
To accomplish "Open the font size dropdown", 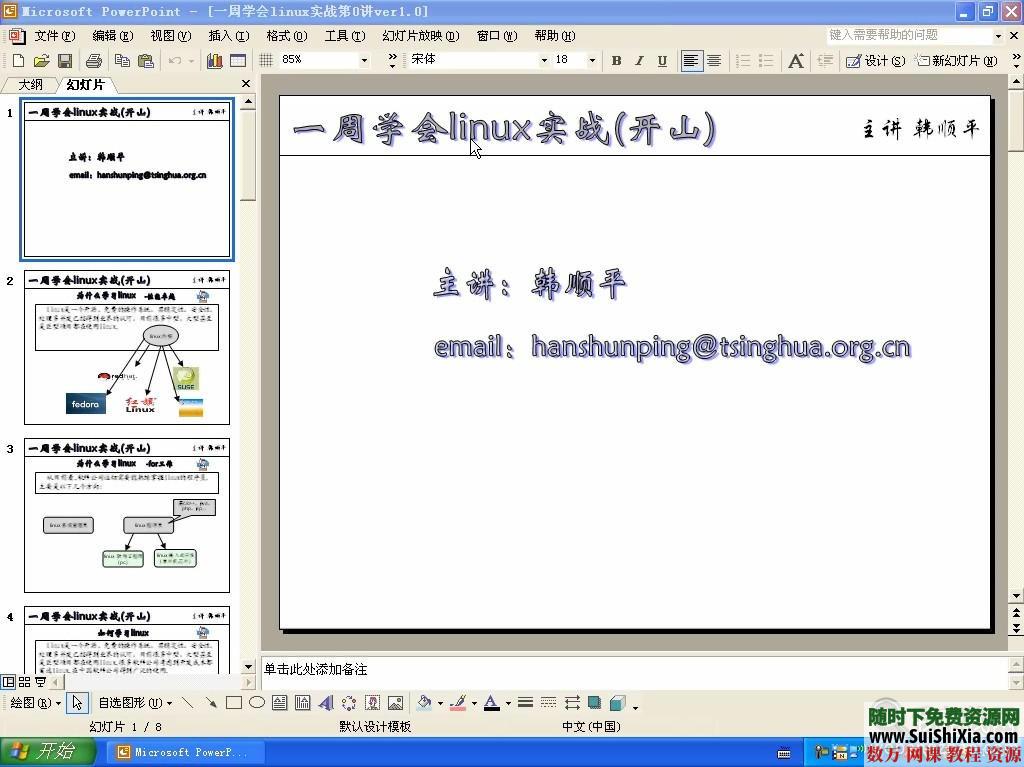I will 592,61.
